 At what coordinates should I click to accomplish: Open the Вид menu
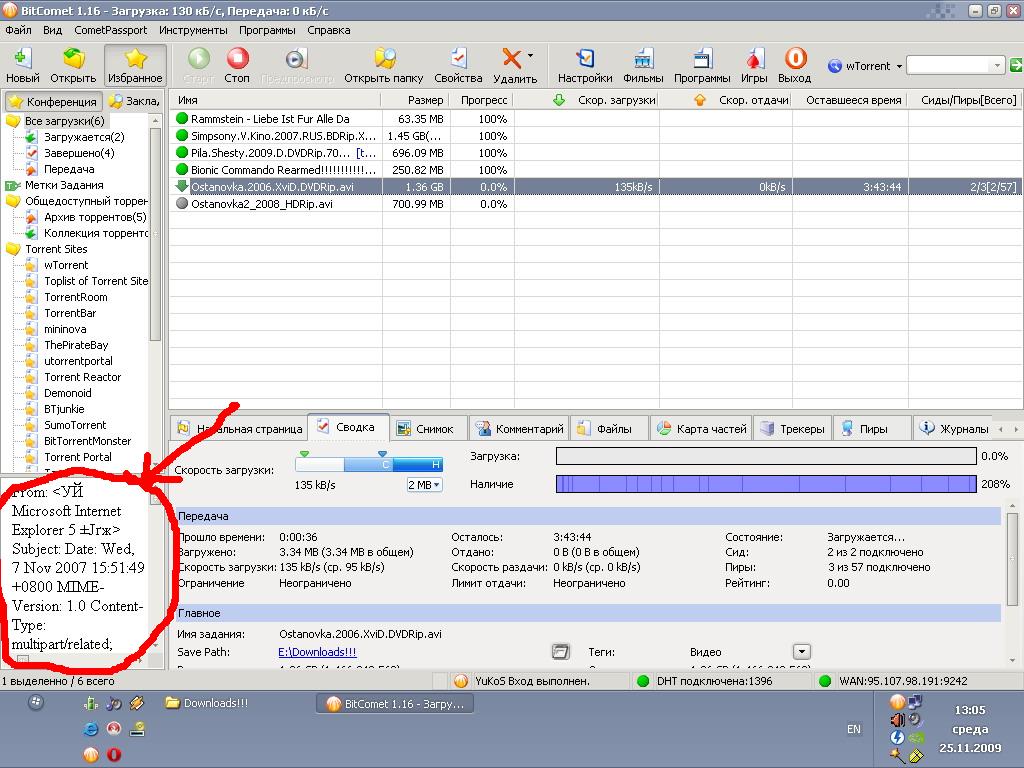(x=52, y=30)
